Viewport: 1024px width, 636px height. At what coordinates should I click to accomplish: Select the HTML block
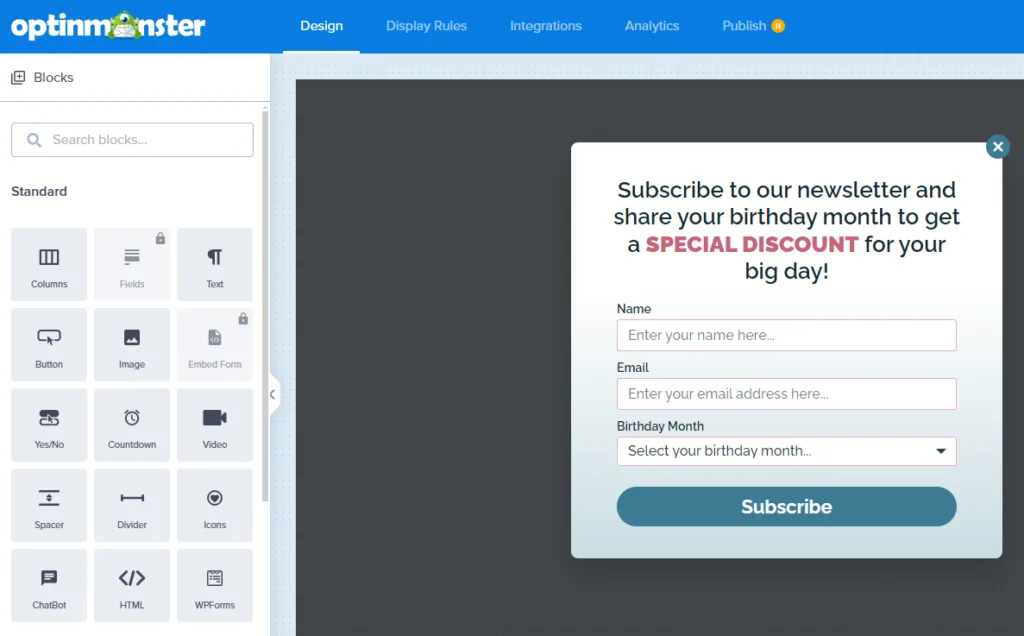click(x=132, y=586)
